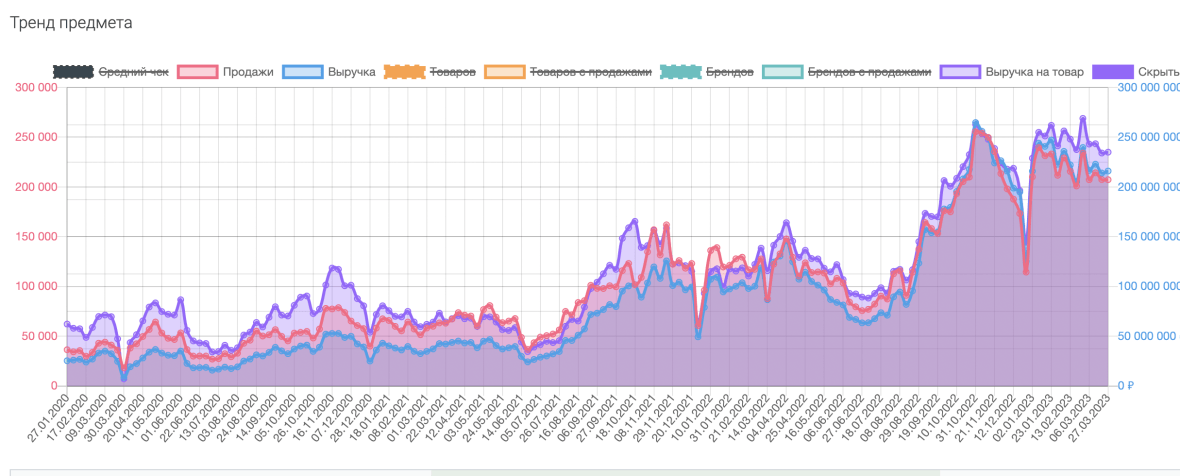
Task: Show the hidden Товаров series in legend
Action: [x=430, y=72]
